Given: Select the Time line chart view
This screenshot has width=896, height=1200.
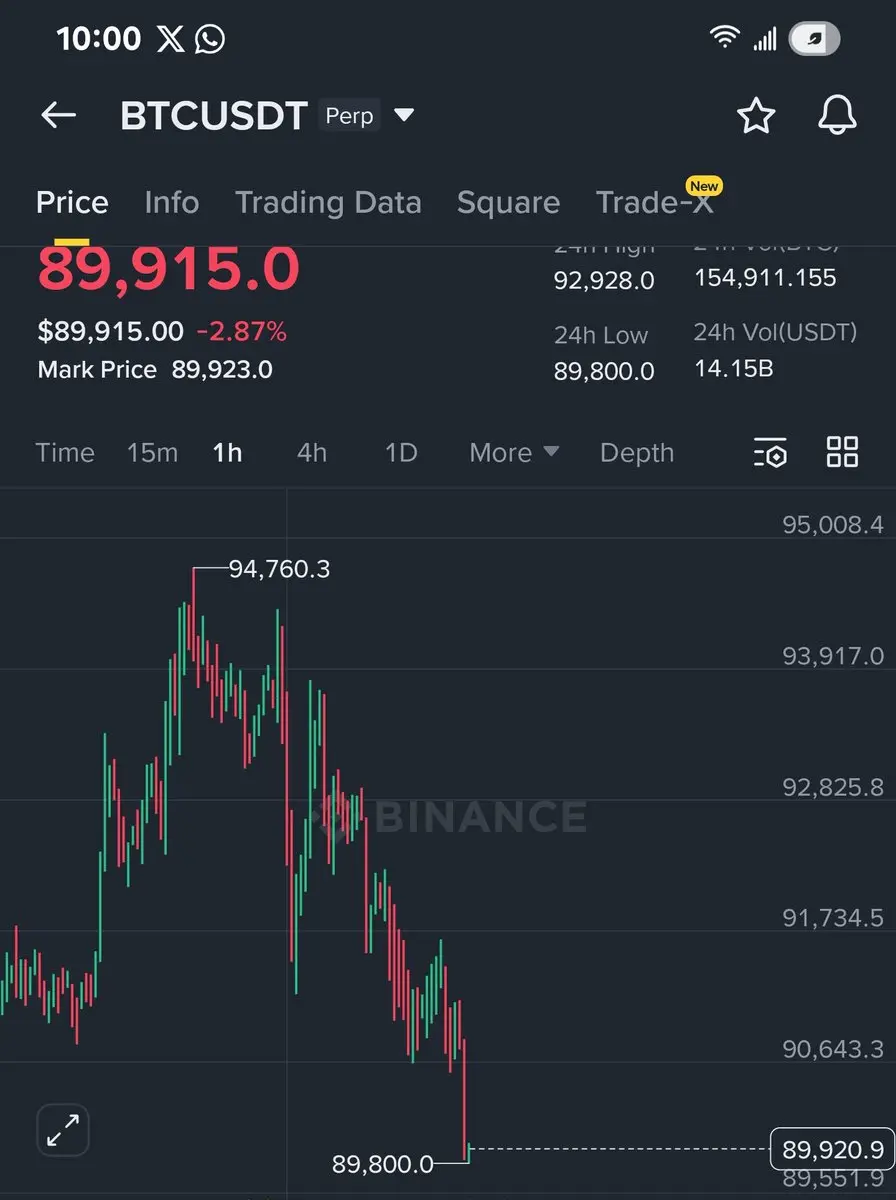Looking at the screenshot, I should pyautogui.click(x=65, y=453).
